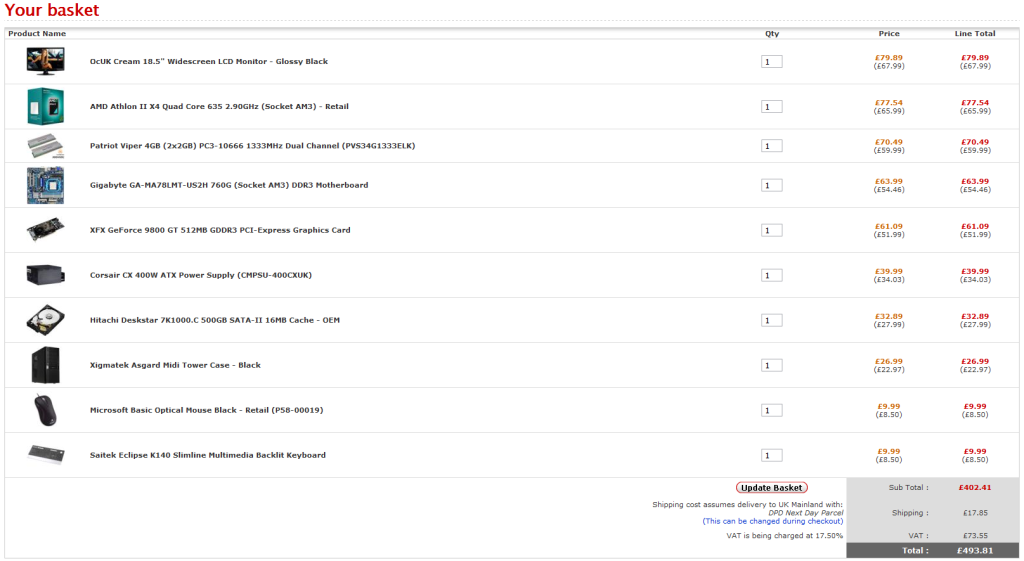The image size is (1024, 561).
Task: Click the Microsoft optical mouse thumbnail
Action: point(45,410)
